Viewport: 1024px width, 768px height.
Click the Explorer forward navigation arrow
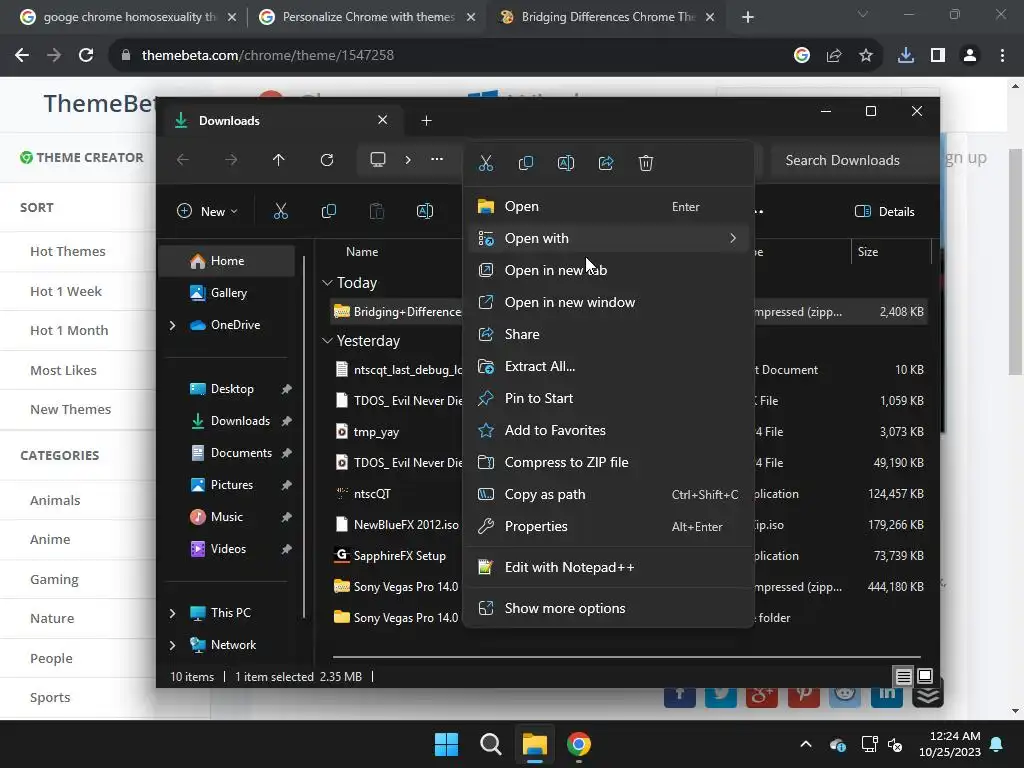point(231,160)
